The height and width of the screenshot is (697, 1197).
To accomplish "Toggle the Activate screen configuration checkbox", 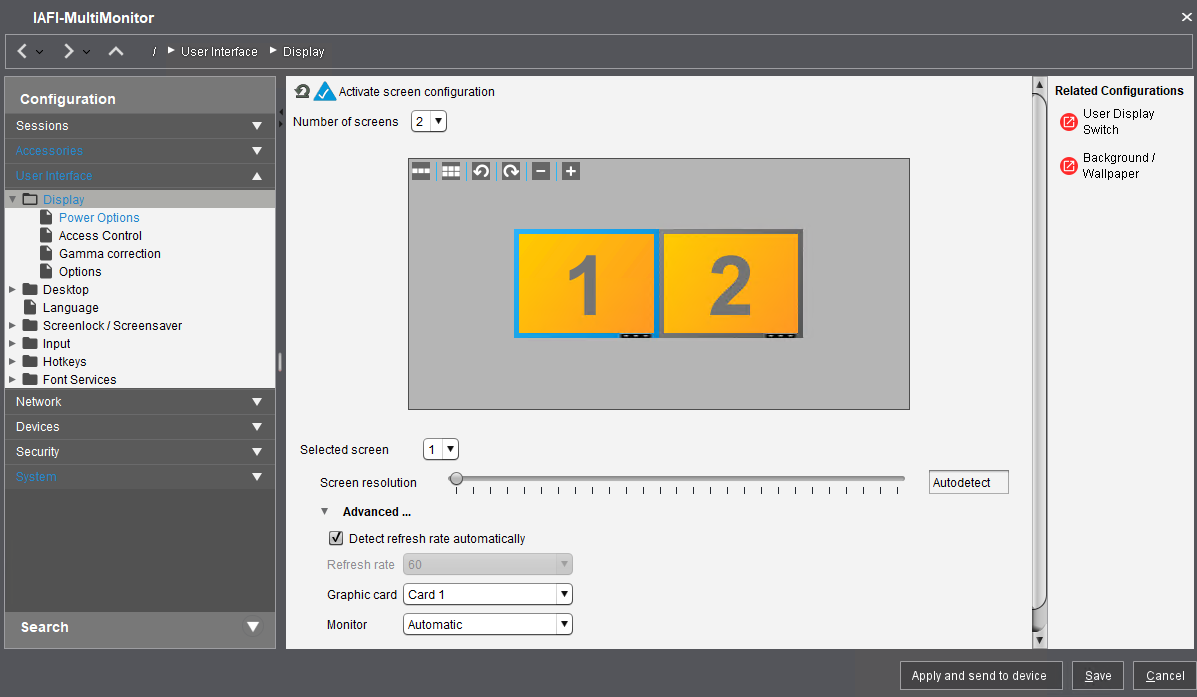I will coord(325,92).
